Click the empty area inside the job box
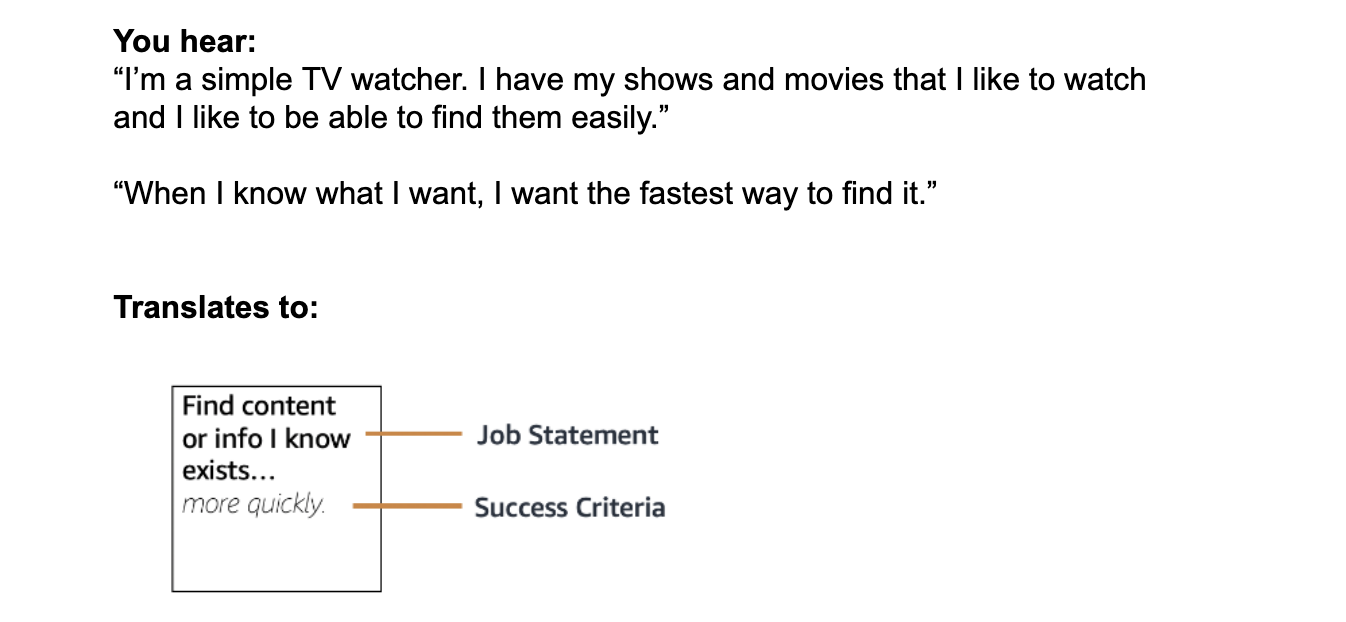Screen dimensions: 1346x622 tap(276, 553)
